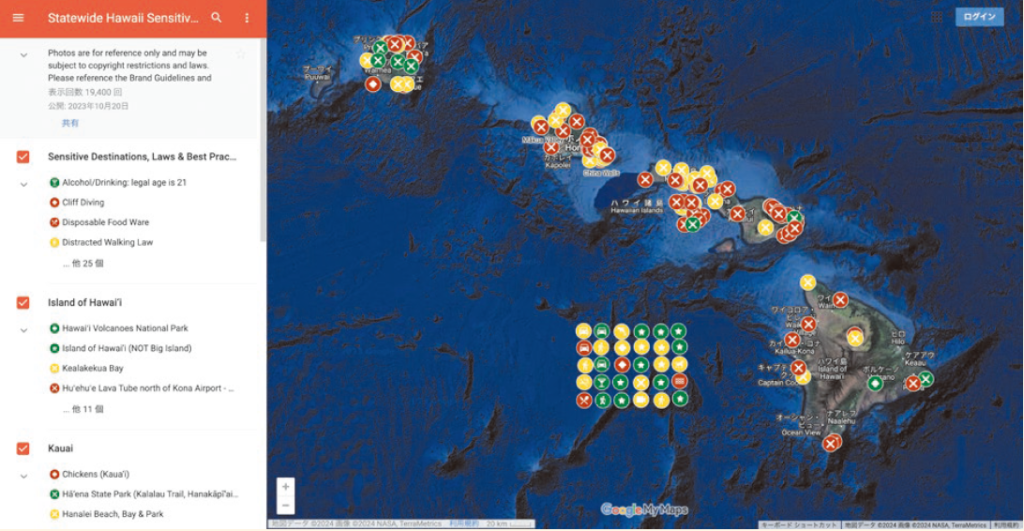Click the 共有 share link

pos(70,123)
